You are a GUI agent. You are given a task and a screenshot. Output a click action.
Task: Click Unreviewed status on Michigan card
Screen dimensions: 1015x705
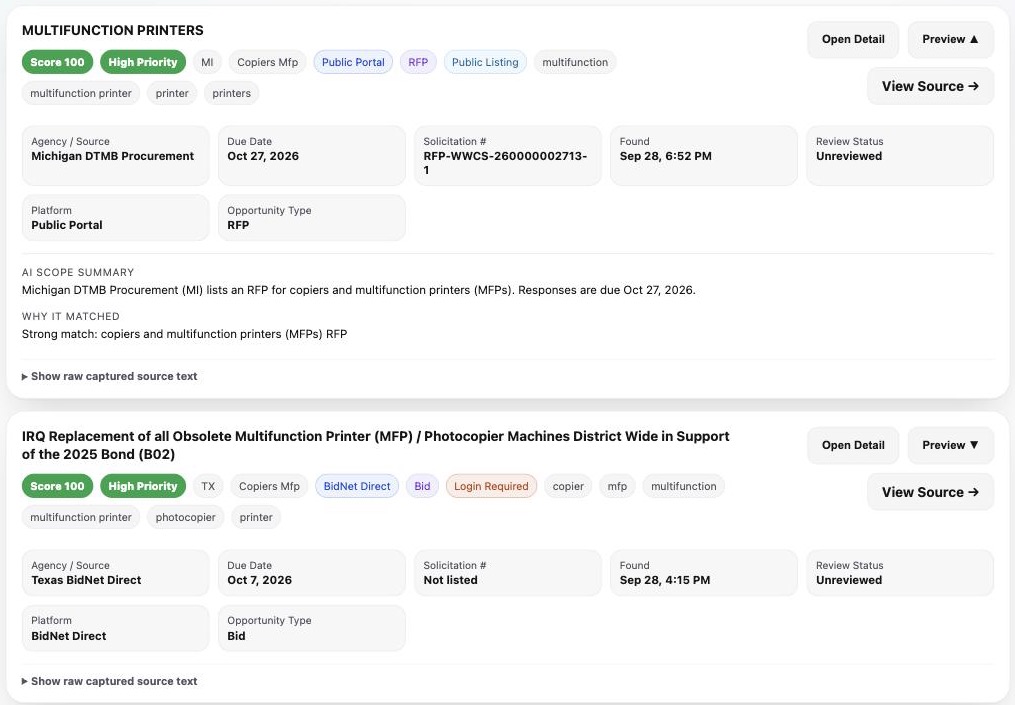point(849,156)
